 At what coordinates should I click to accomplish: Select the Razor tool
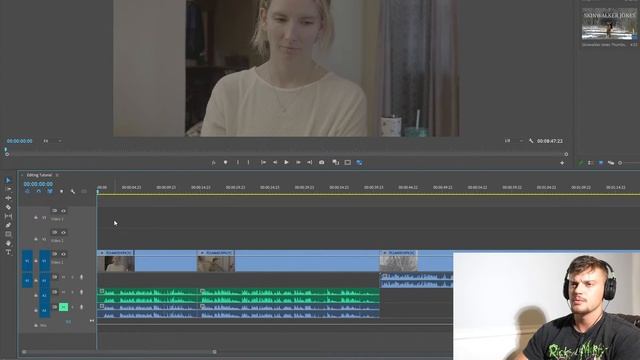click(x=8, y=207)
